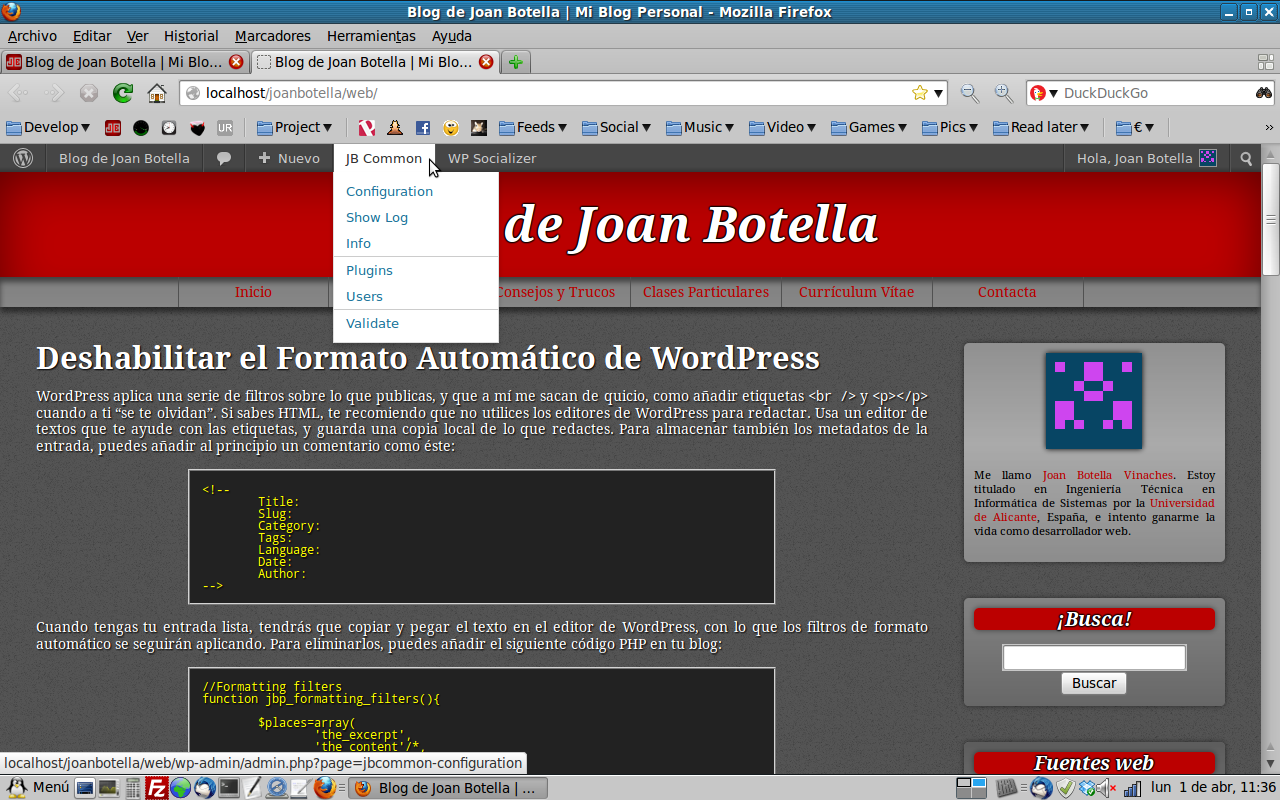1280x800 pixels.
Task: Go to the Firefox home page icon
Action: tap(157, 93)
